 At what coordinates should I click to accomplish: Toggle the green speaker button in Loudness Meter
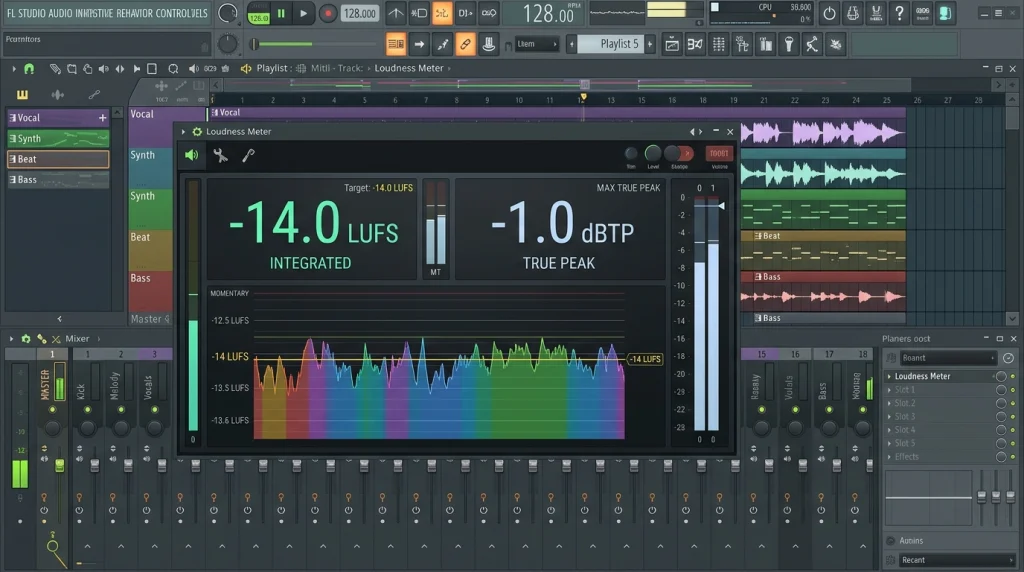192,155
